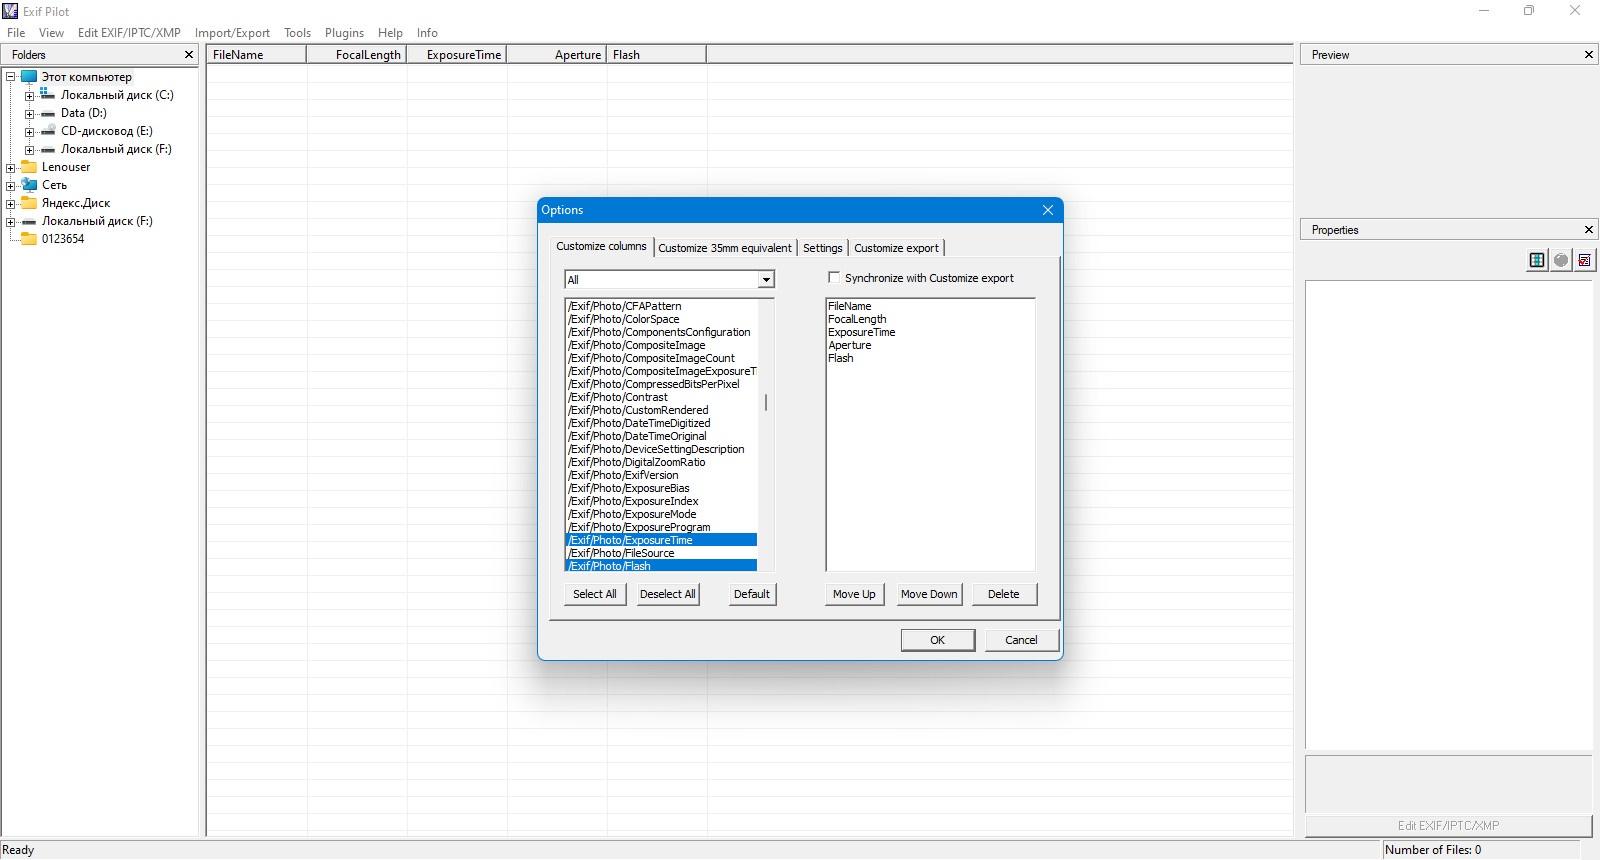This screenshot has width=1600, height=860.
Task: Click the red checklist icon in Properties panel
Action: pos(1585,260)
